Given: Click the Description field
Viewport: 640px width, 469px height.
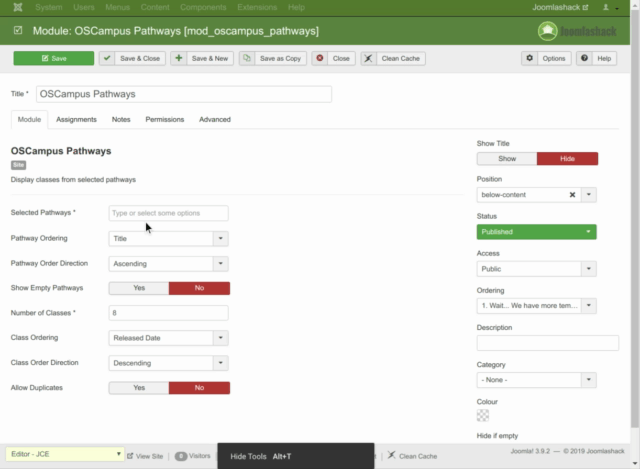Looking at the screenshot, I should [x=547, y=343].
